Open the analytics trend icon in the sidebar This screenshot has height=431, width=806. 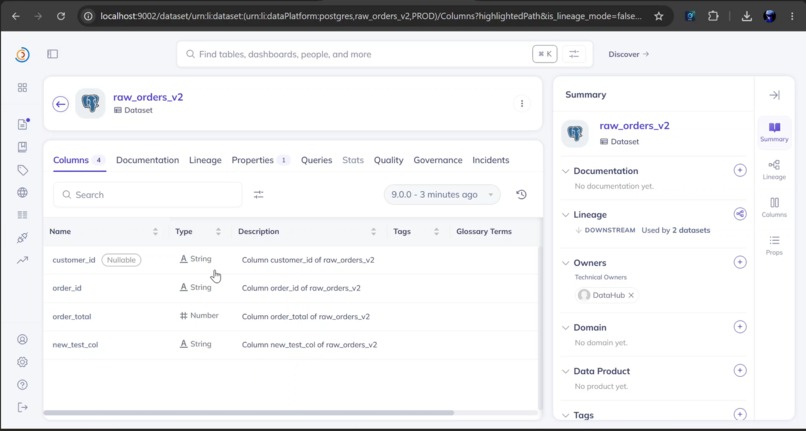[22, 260]
